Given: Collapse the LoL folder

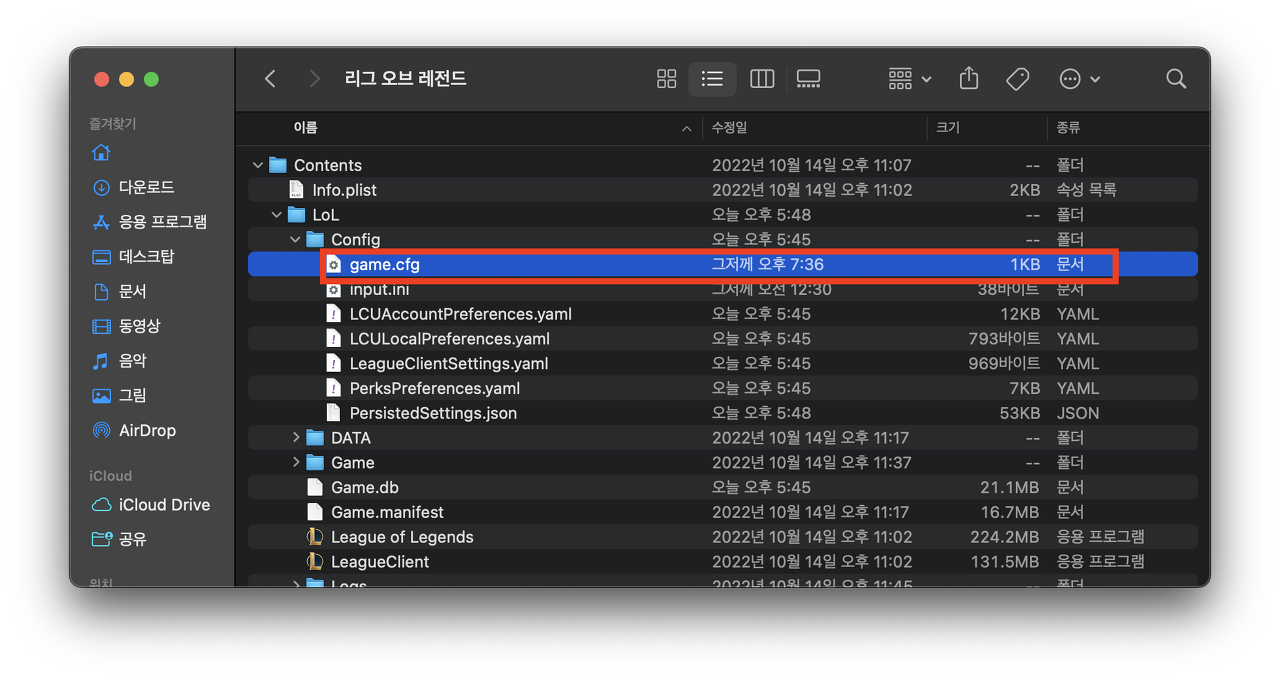Looking at the screenshot, I should [x=277, y=215].
